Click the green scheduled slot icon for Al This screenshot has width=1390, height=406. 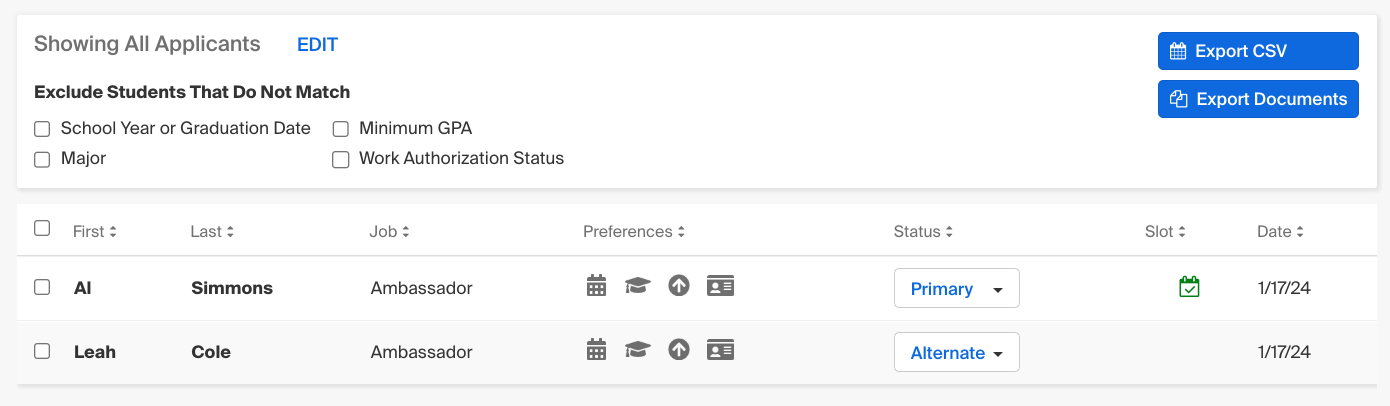(1189, 287)
